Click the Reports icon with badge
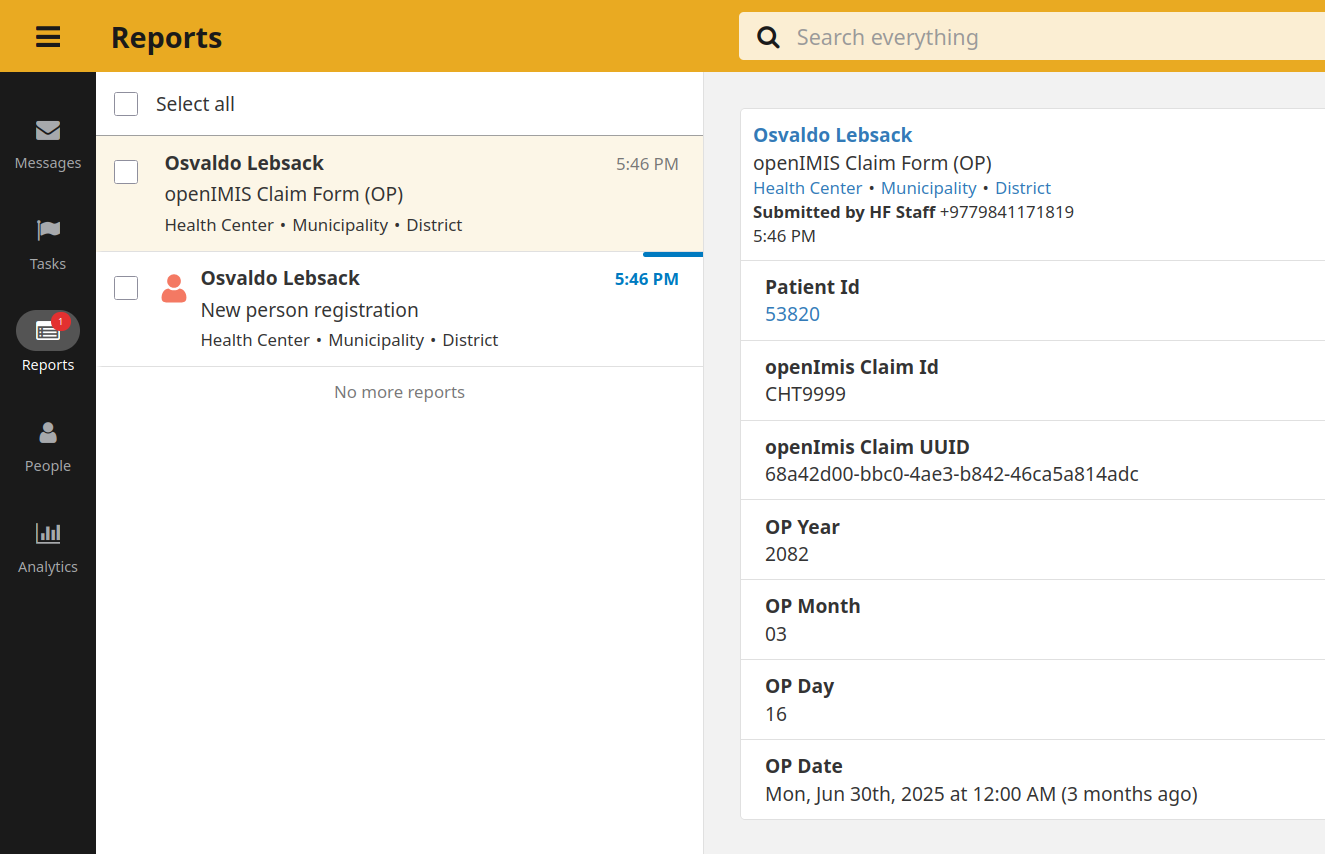Image resolution: width=1325 pixels, height=854 pixels. coord(48,330)
